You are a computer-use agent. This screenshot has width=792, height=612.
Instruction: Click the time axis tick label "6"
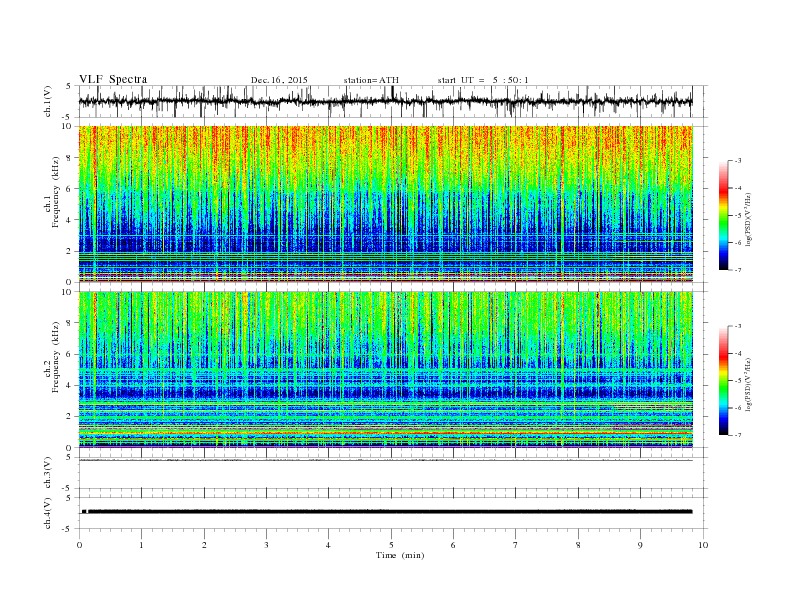pyautogui.click(x=453, y=545)
